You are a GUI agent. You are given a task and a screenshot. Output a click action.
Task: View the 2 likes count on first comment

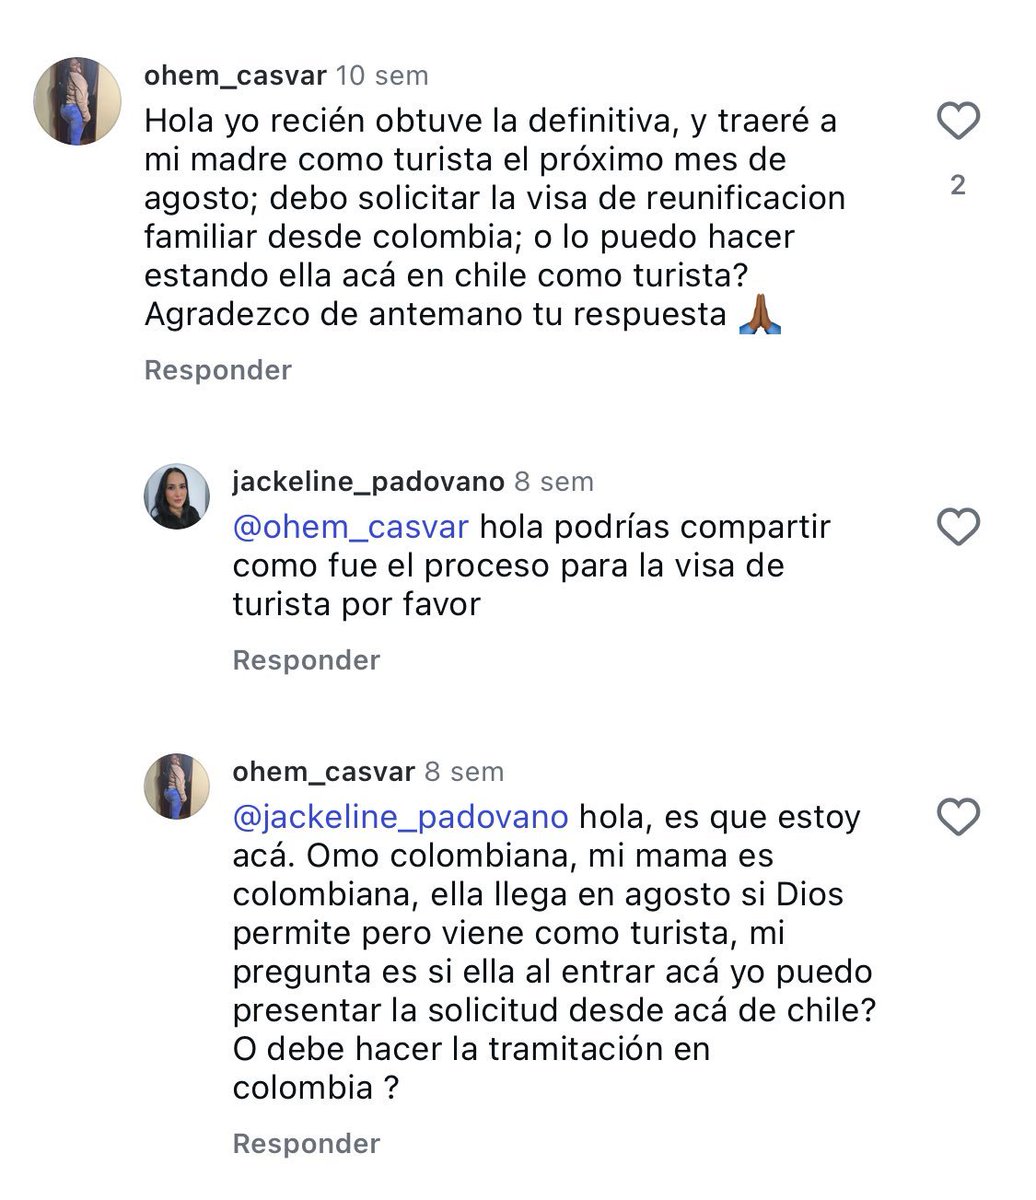coord(958,185)
